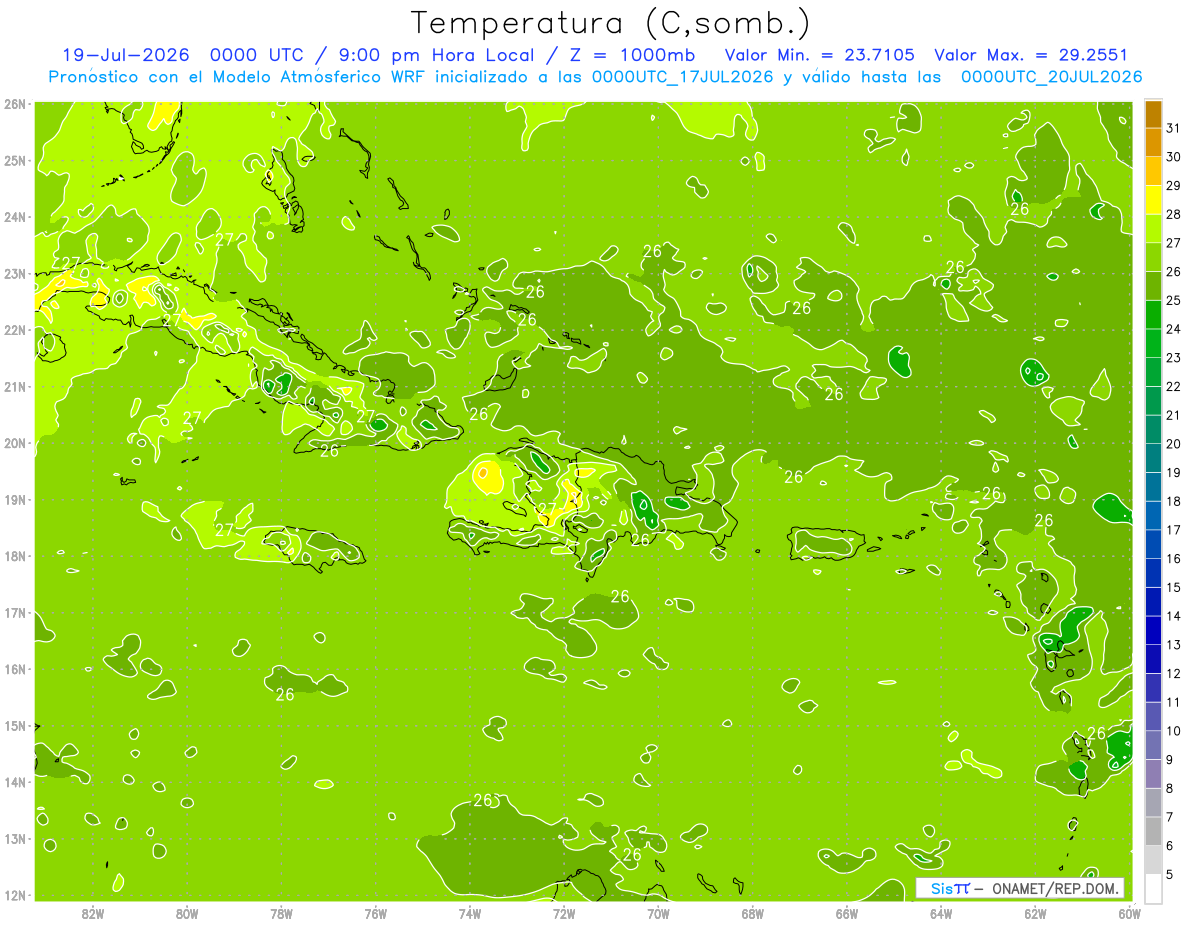Click the '26N' latitude axis label
Viewport: 1200px width, 927px height.
coord(15,104)
